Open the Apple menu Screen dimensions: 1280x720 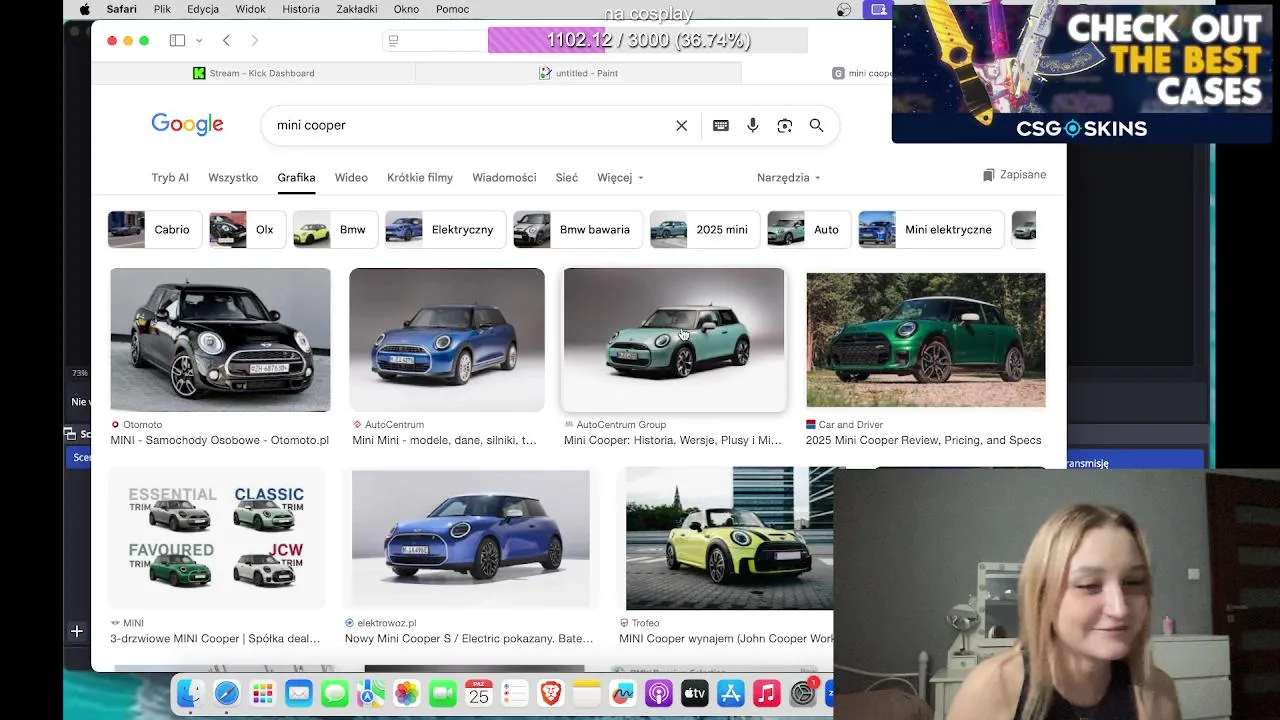coord(84,9)
